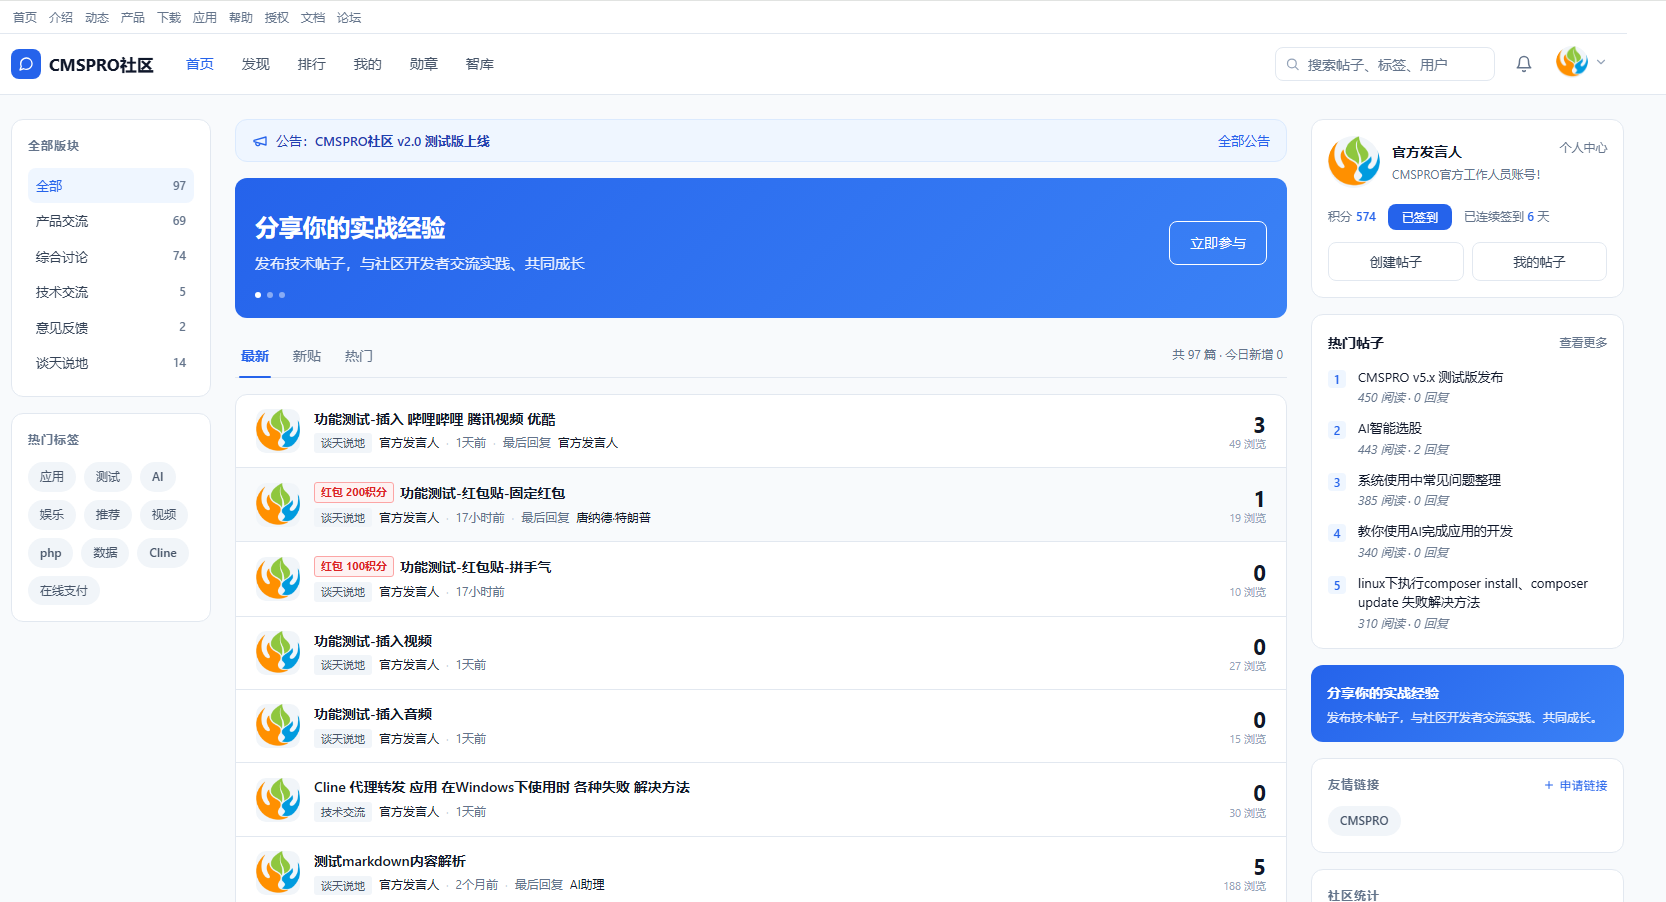The height and width of the screenshot is (902, 1666).
Task: Focus the 搜索帖子、标签、用户 search field
Action: click(1385, 64)
